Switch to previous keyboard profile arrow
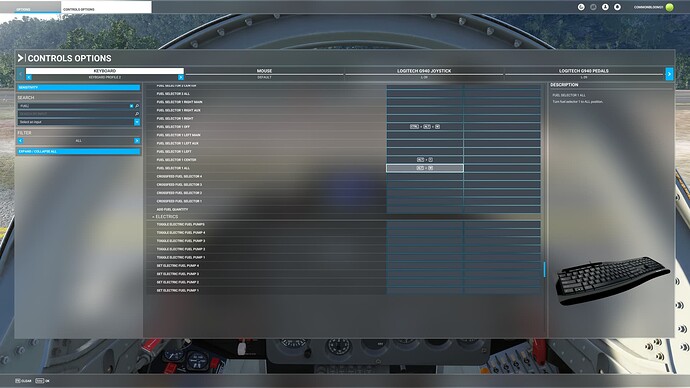This screenshot has width=690, height=388. tap(29, 77)
